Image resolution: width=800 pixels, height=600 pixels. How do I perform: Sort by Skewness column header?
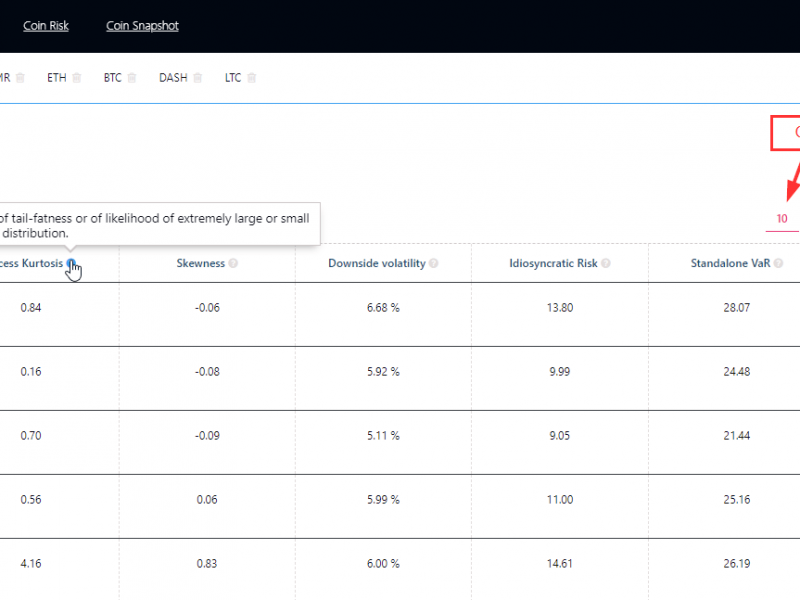coord(202,264)
